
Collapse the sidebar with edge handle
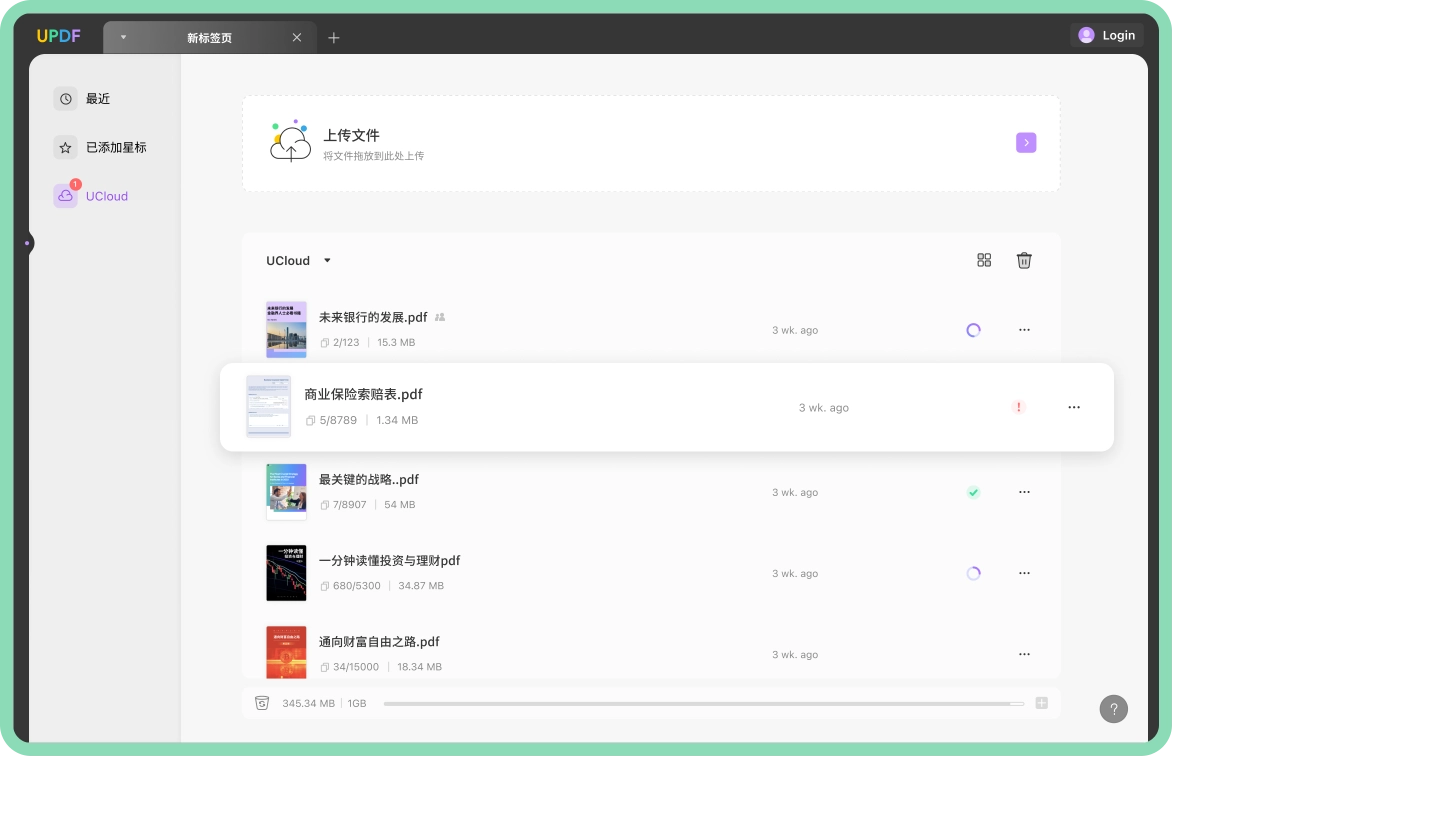click(x=27, y=243)
